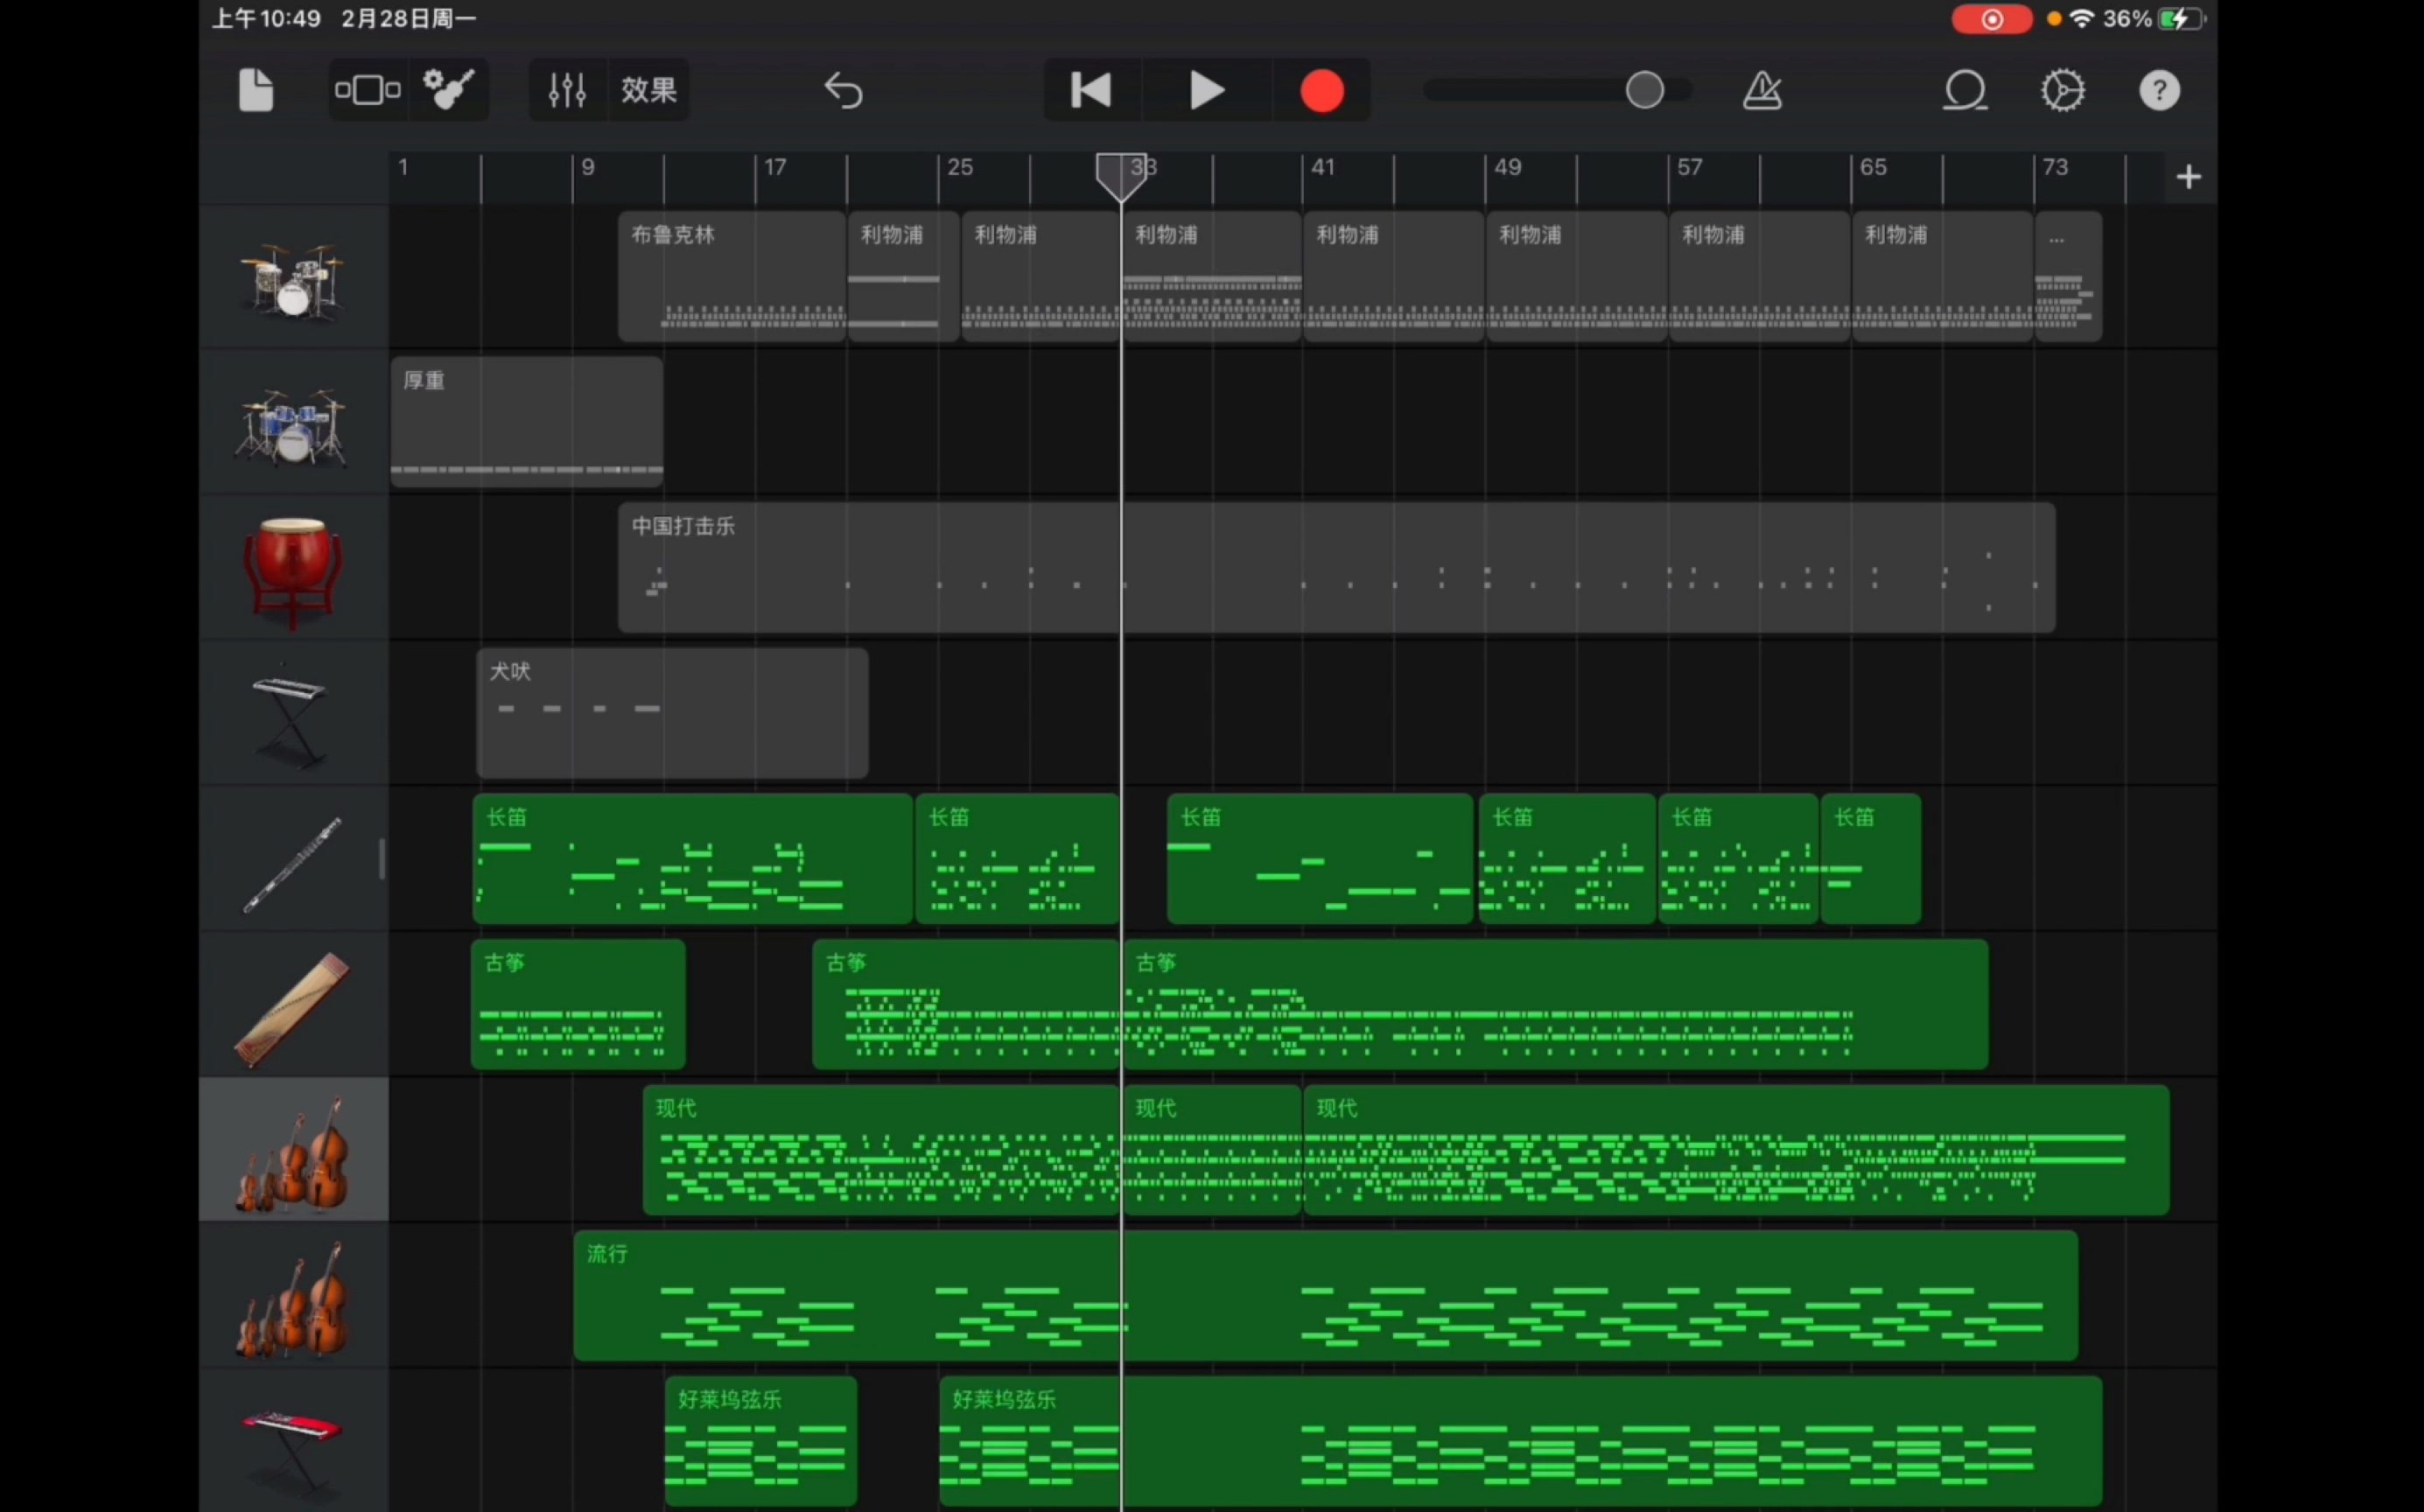Screen dimensions: 2424x1512
Task: Start playback with Play button
Action: (x=1207, y=91)
